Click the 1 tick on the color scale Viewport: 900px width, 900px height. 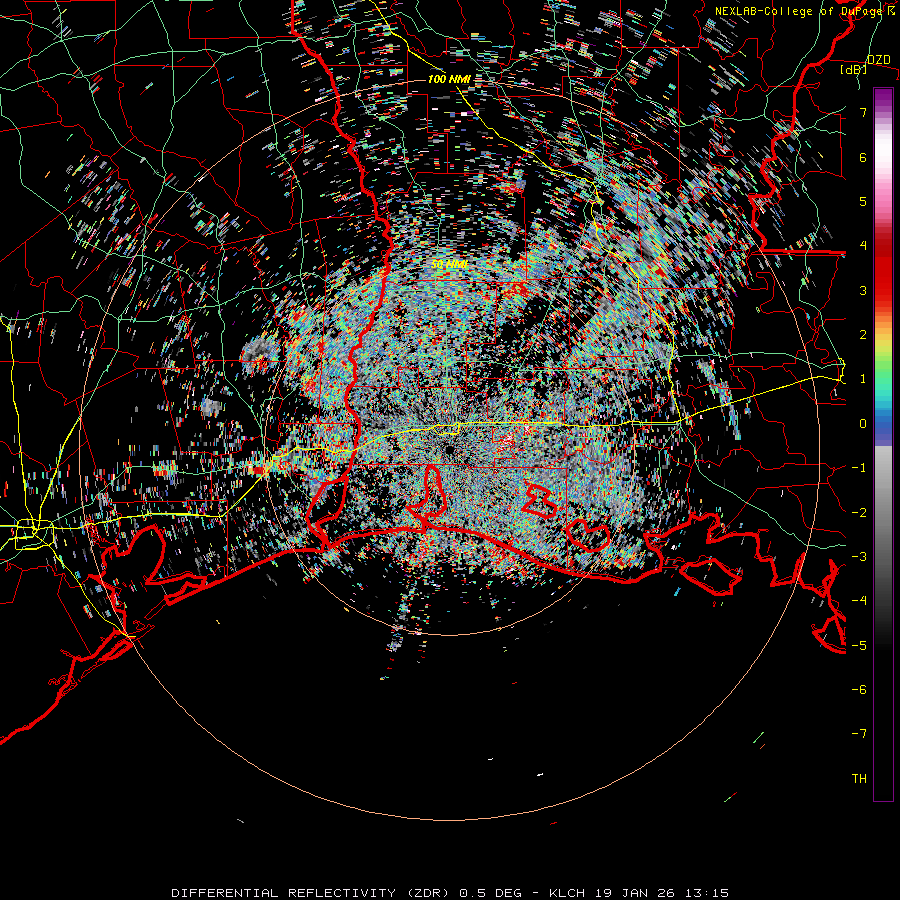point(863,379)
